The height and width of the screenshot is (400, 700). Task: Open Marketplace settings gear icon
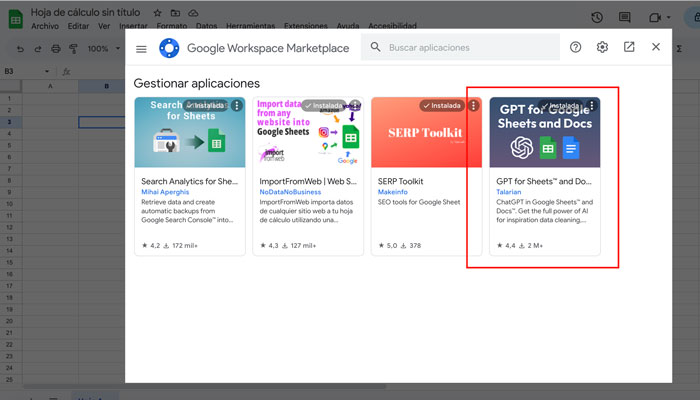(602, 47)
